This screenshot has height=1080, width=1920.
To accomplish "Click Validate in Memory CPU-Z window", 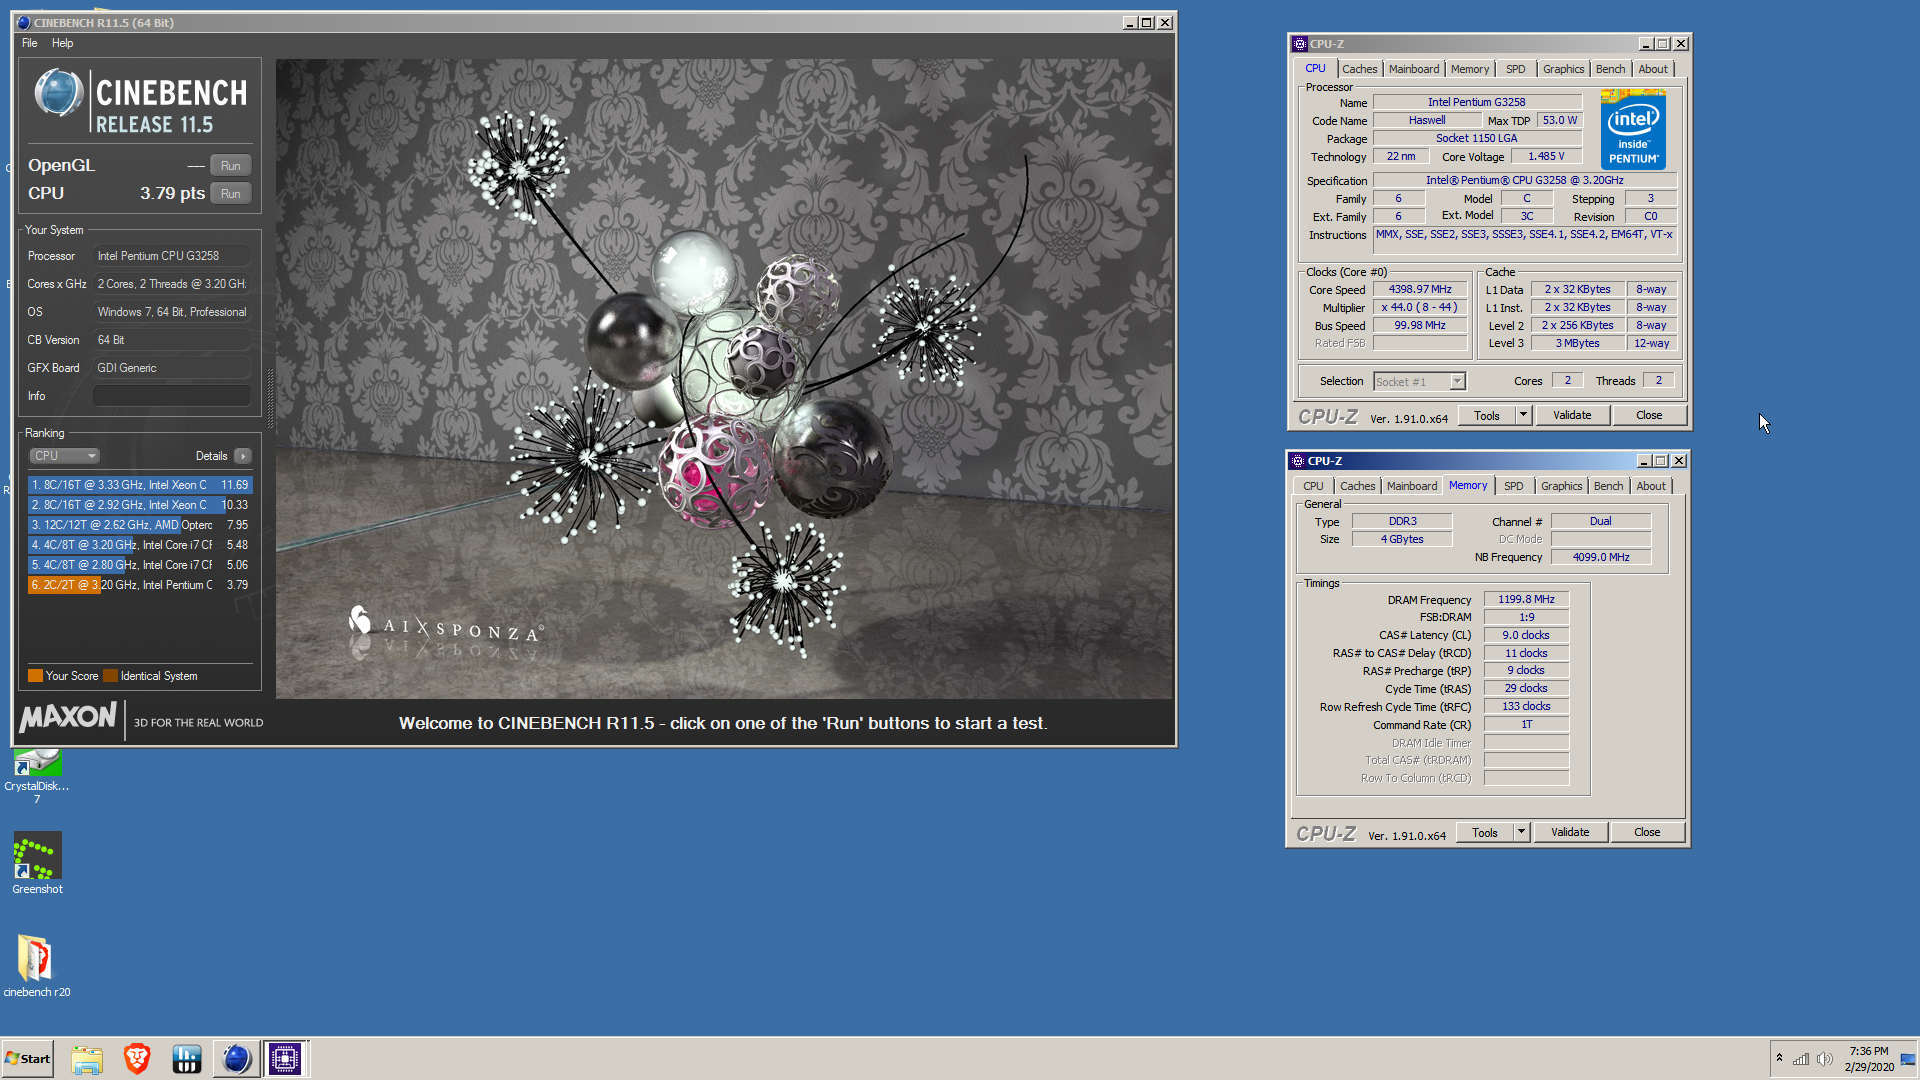I will tap(1570, 833).
